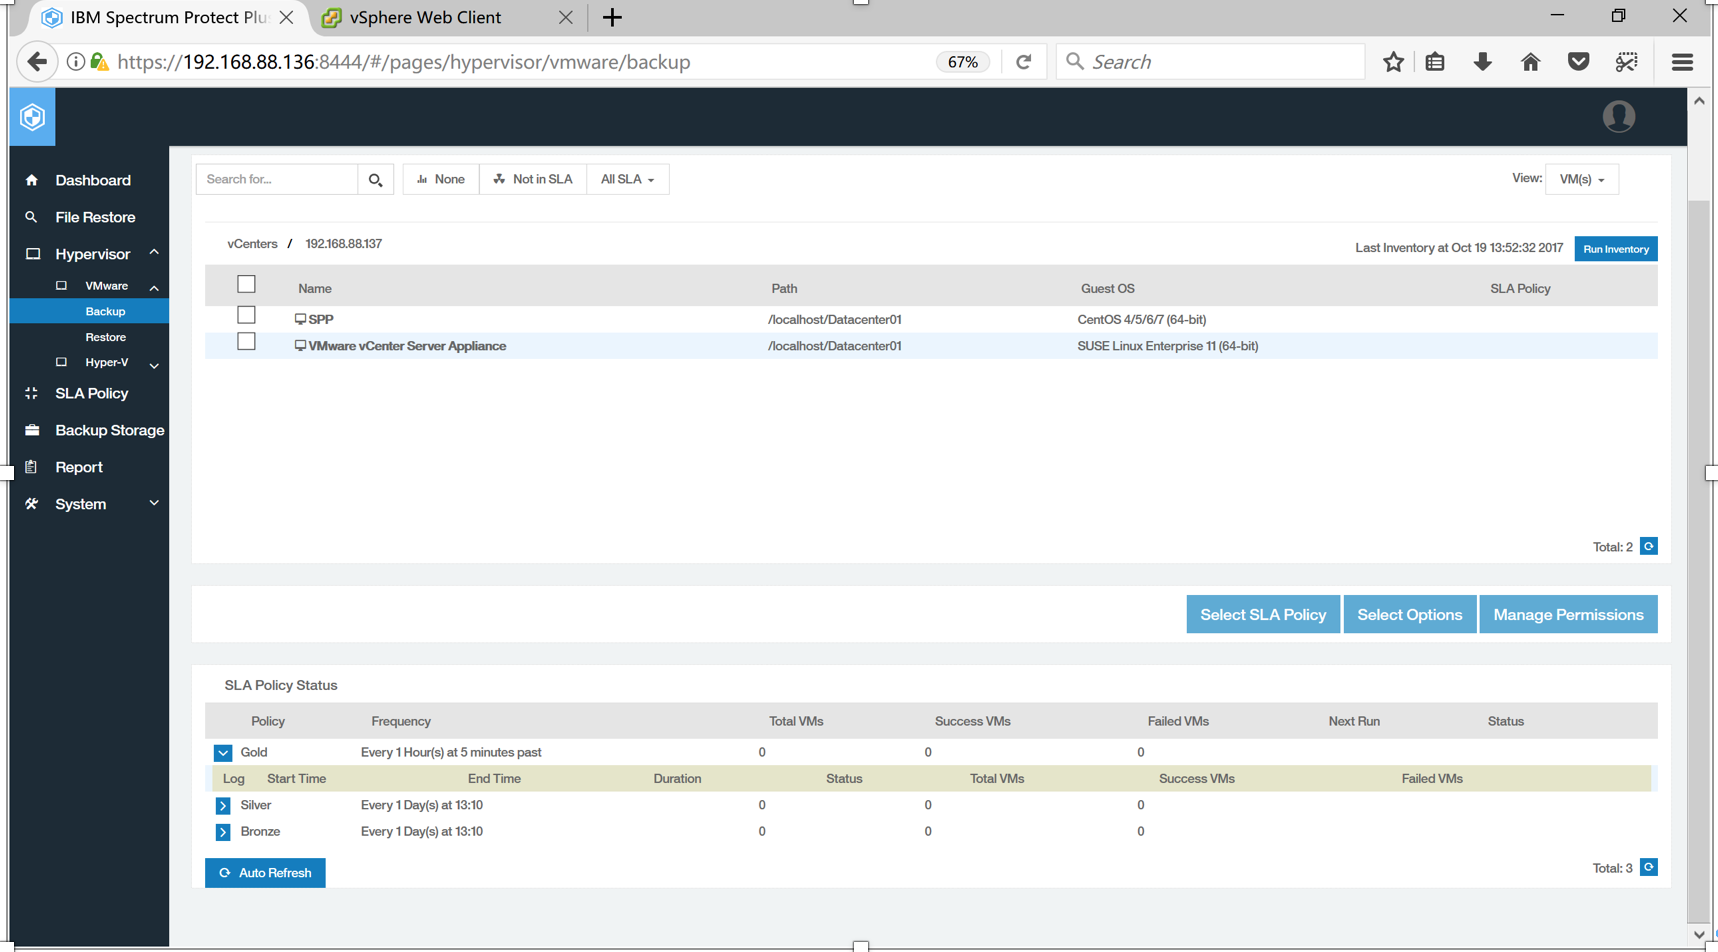
Task: Click the 67% zoom level indicator
Action: [x=962, y=62]
